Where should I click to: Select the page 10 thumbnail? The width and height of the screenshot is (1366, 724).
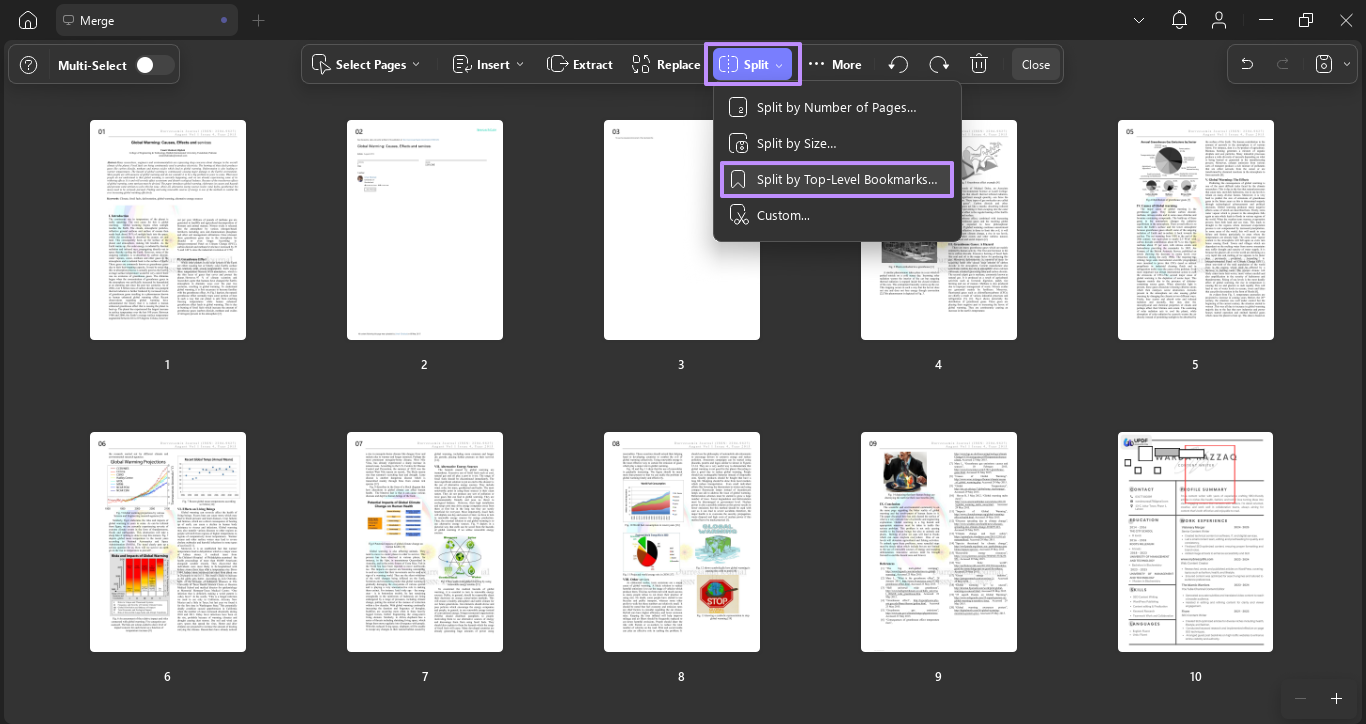(x=1195, y=541)
